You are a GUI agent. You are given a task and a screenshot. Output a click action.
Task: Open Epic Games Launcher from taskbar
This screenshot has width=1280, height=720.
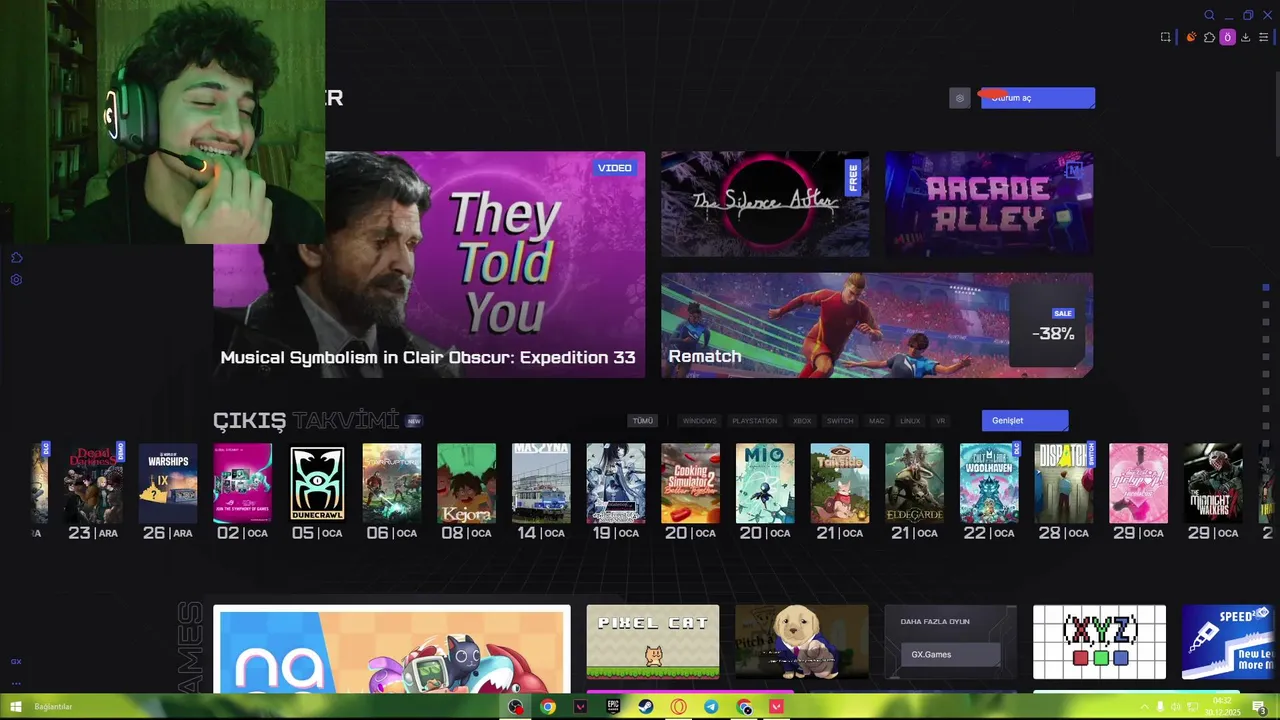613,707
